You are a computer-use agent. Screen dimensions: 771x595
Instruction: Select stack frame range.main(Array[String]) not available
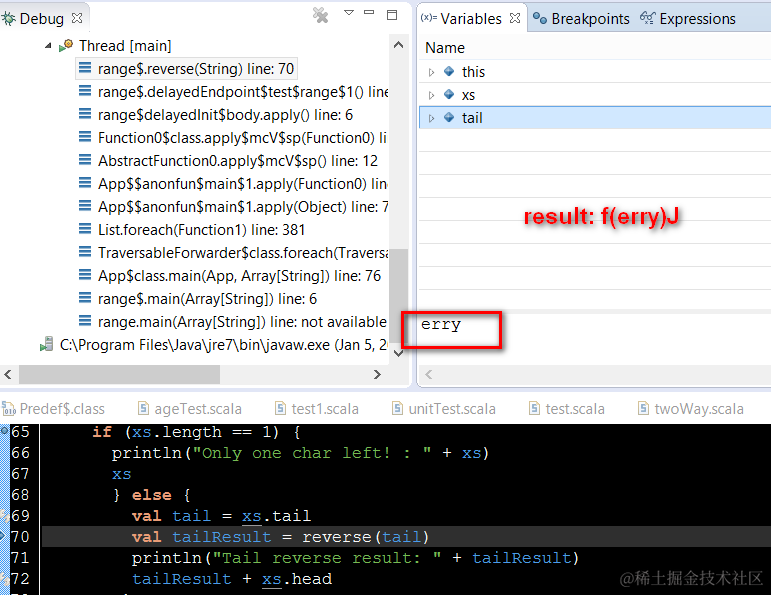pos(242,322)
